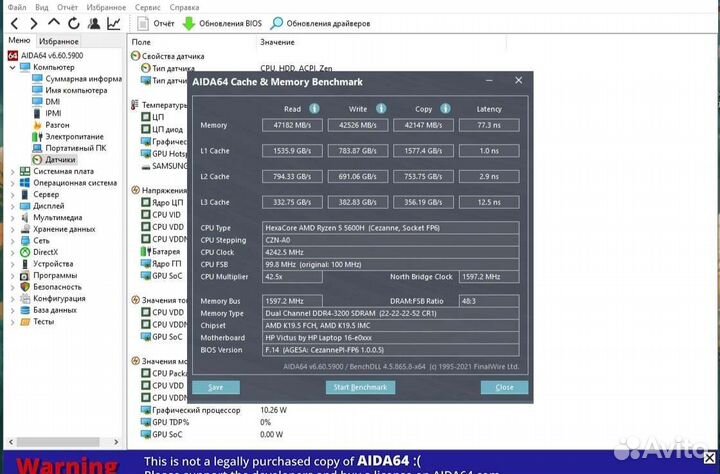The width and height of the screenshot is (720, 474).
Task: Expand the DirectX tree node
Action: (x=12, y=252)
